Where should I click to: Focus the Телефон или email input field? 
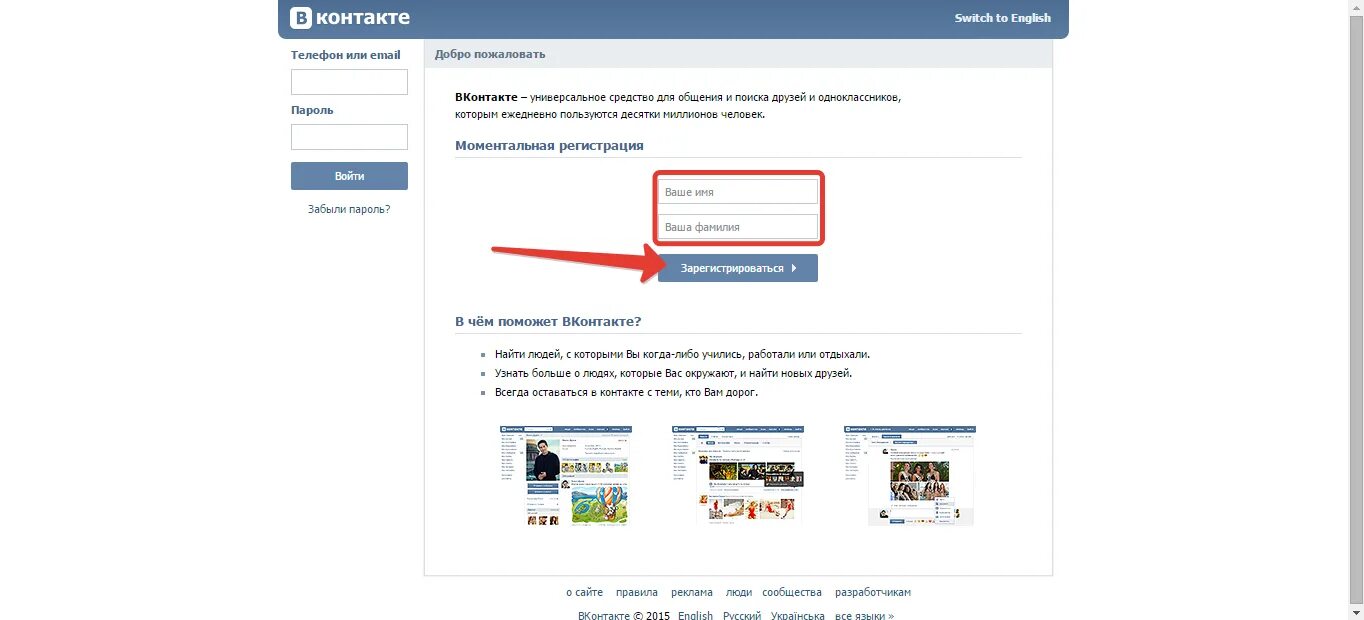349,82
